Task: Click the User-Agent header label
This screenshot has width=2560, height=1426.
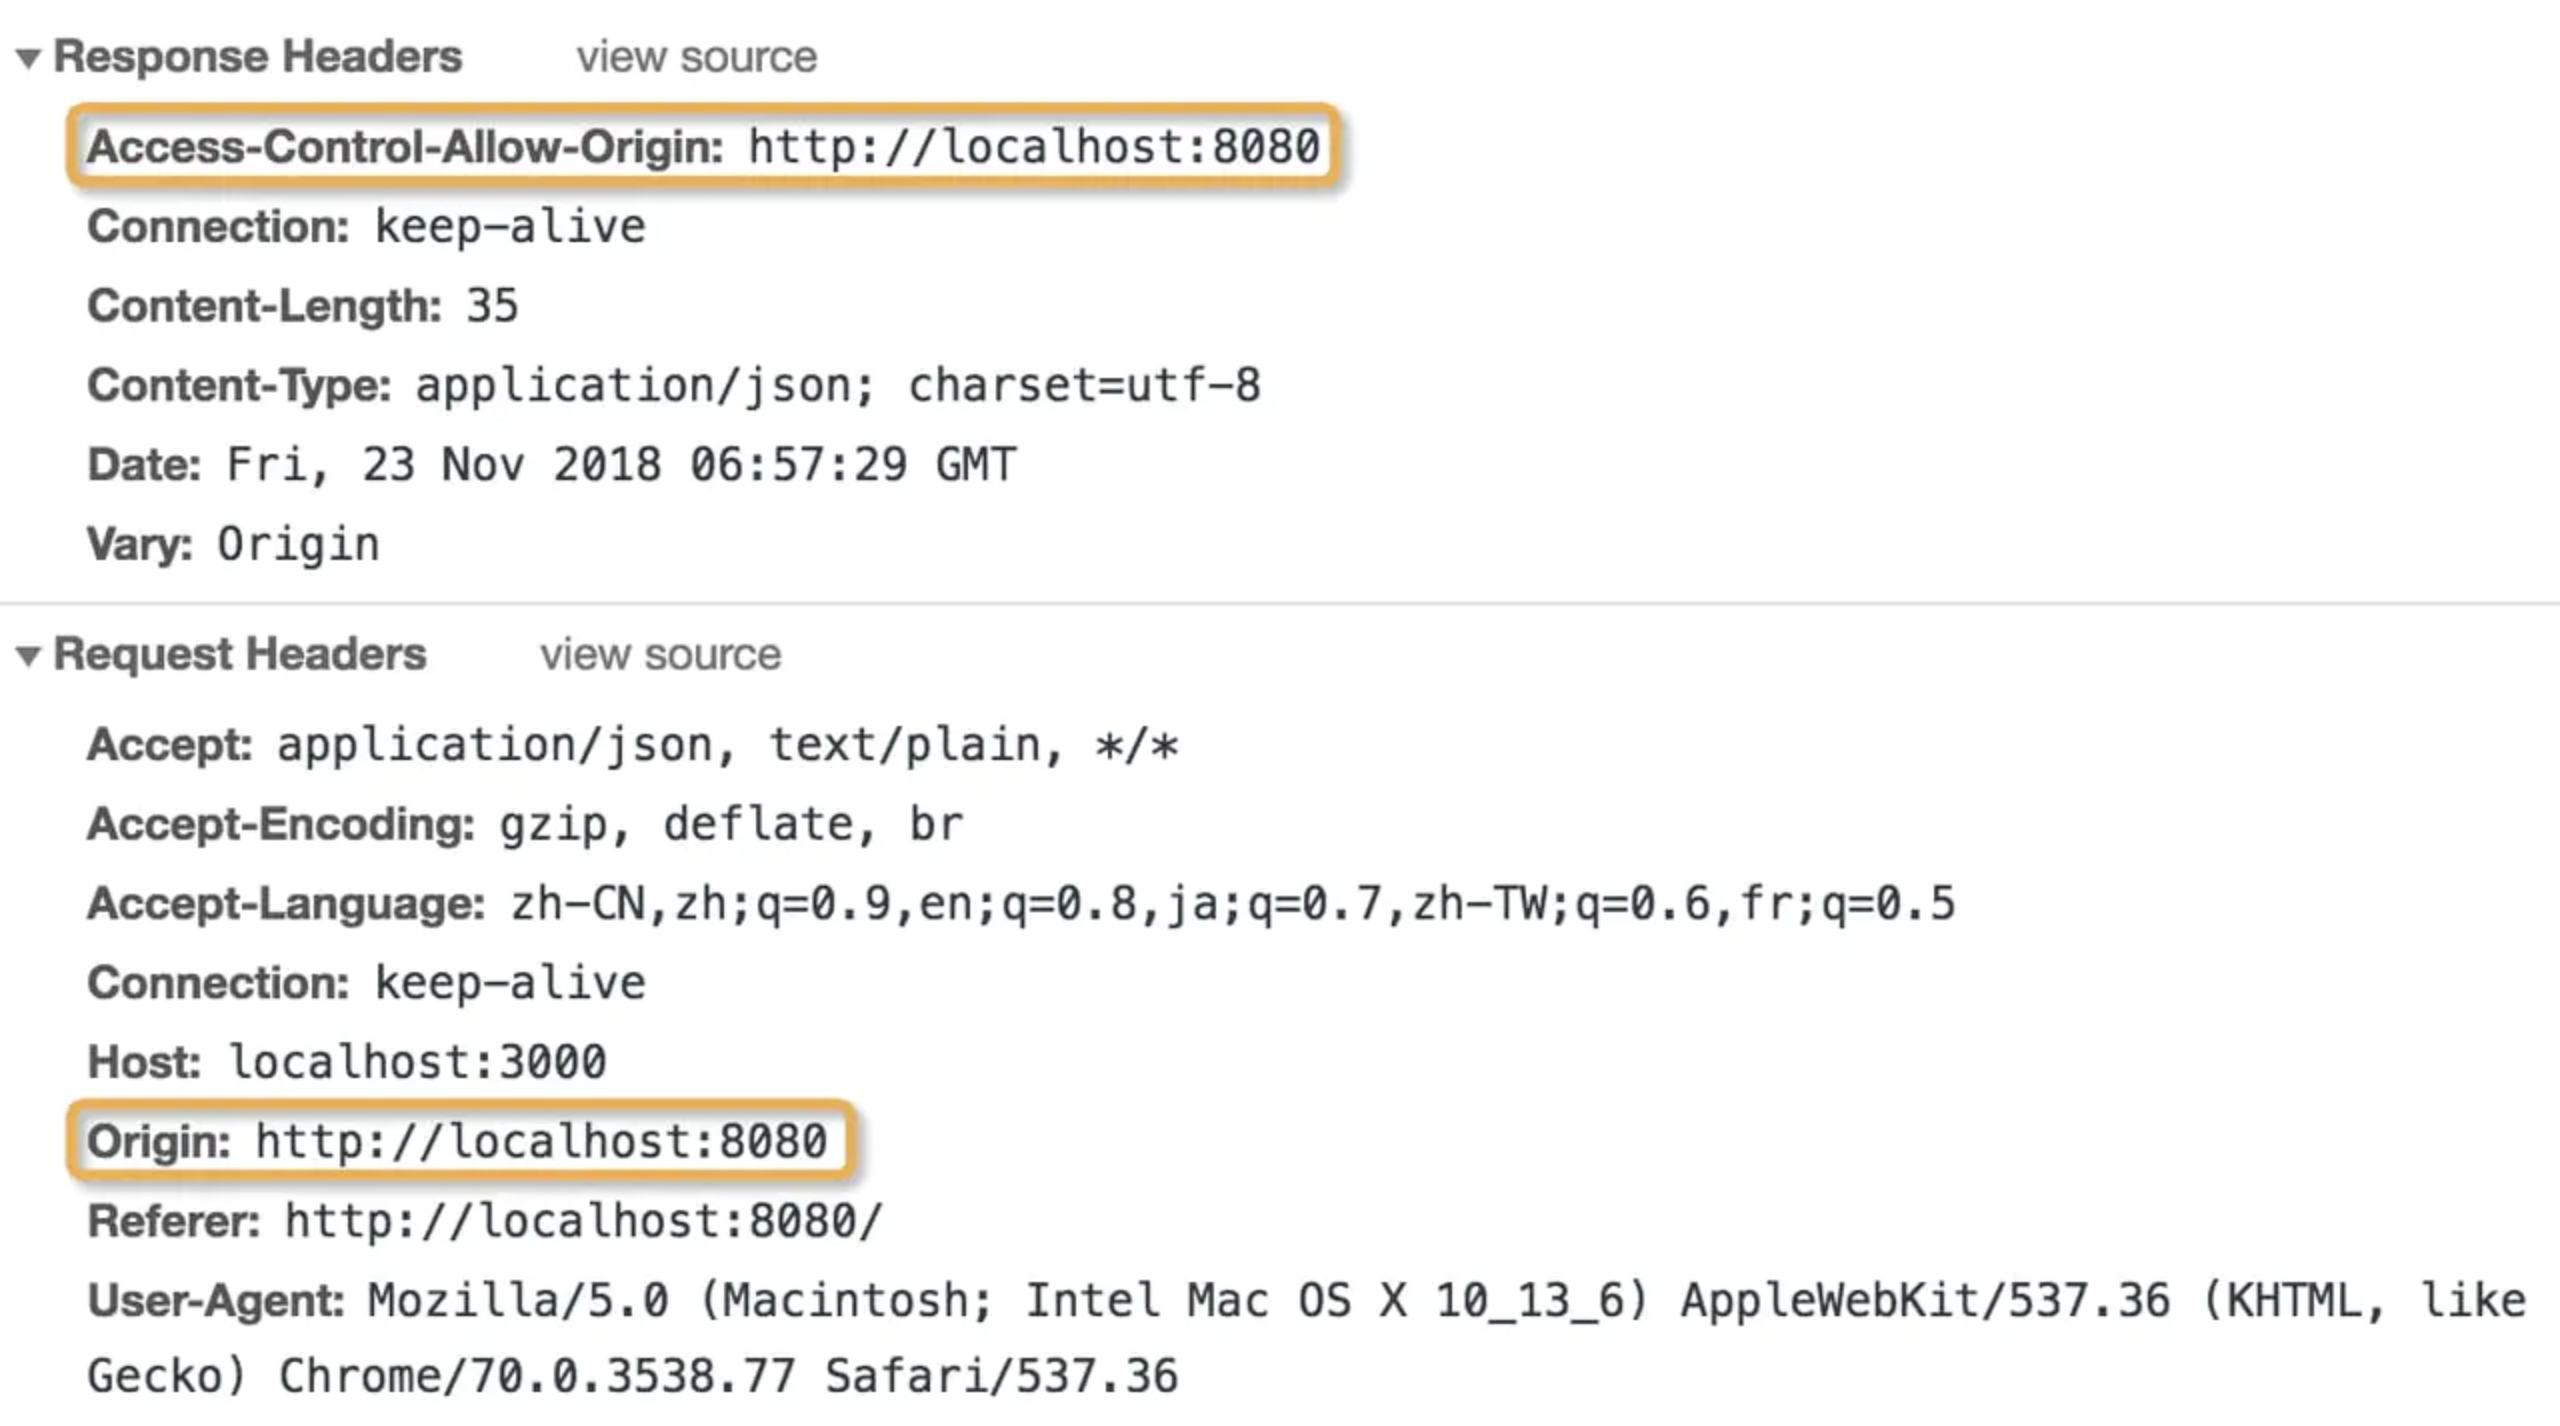Action: (216, 1300)
